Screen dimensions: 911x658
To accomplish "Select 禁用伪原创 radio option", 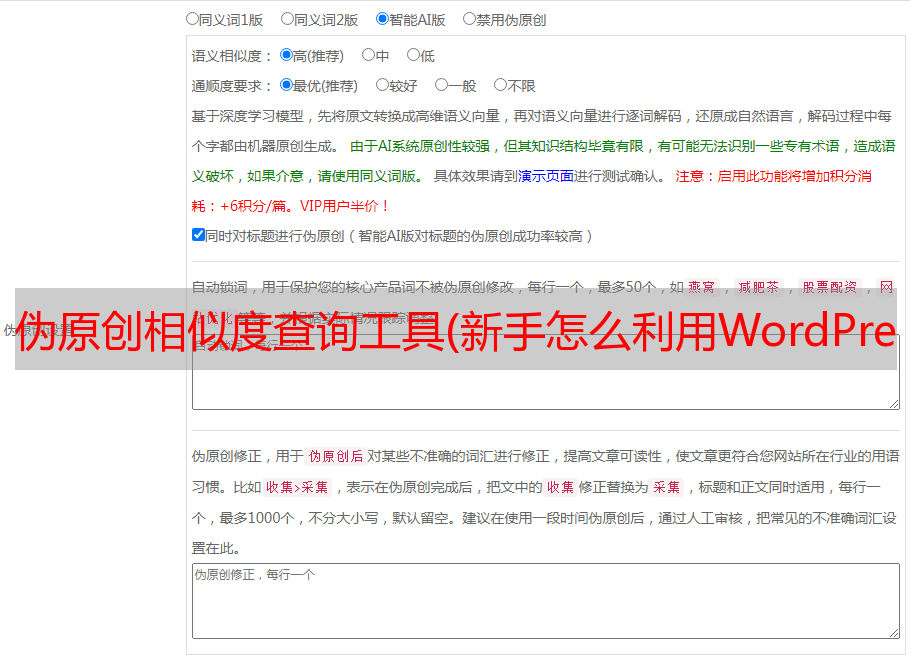I will 469,19.
